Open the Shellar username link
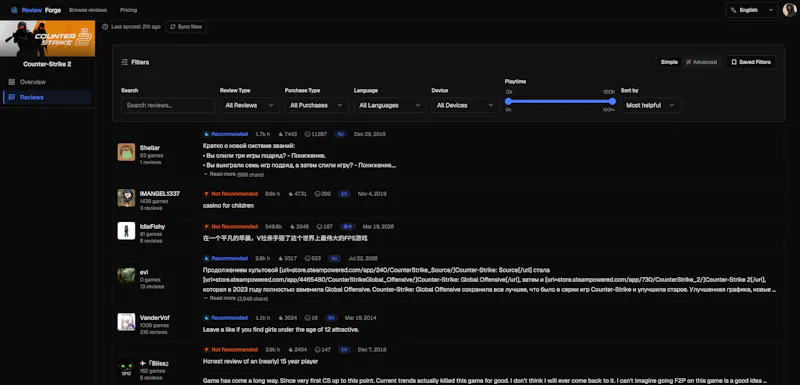The height and width of the screenshot is (385, 800). point(149,148)
